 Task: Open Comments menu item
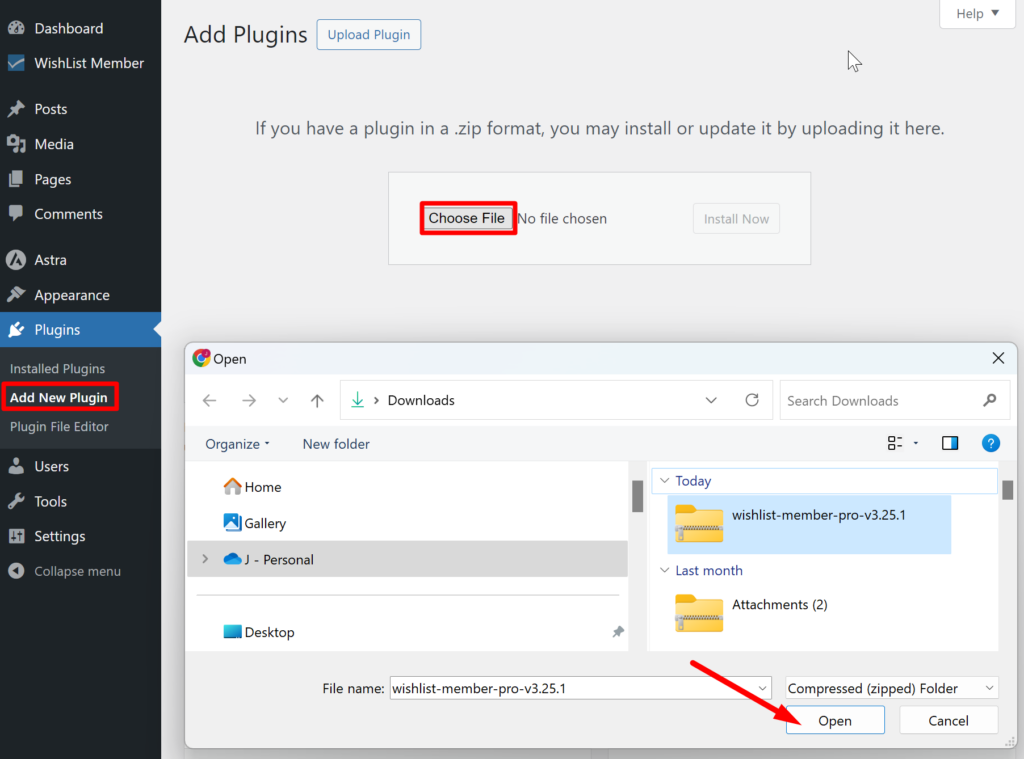pos(68,214)
